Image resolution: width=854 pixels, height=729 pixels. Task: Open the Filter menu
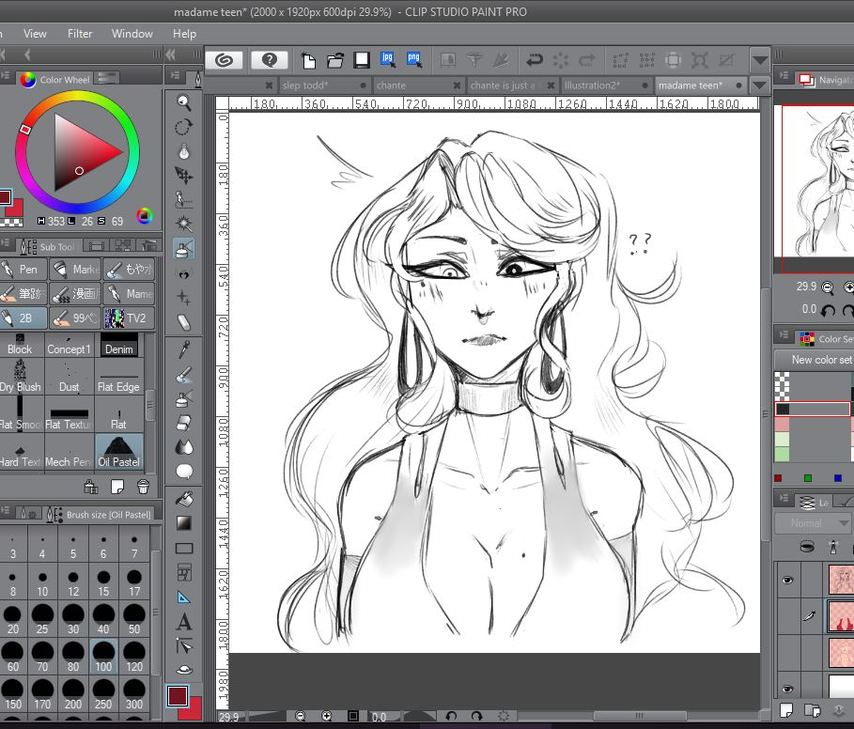click(79, 33)
